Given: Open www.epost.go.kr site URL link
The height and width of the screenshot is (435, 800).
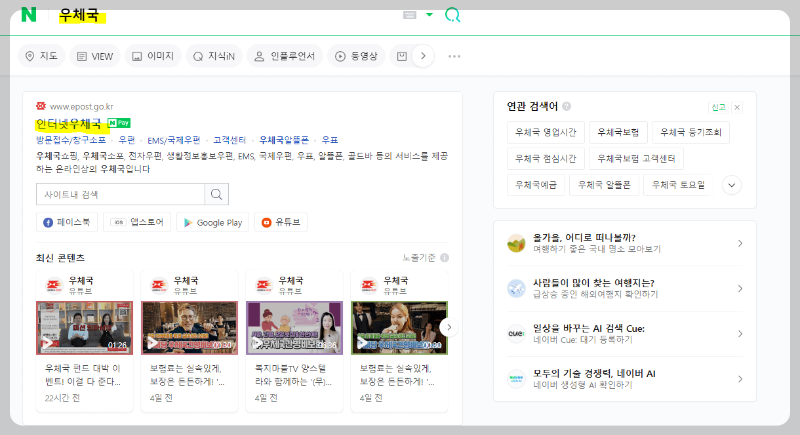Looking at the screenshot, I should 82,107.
